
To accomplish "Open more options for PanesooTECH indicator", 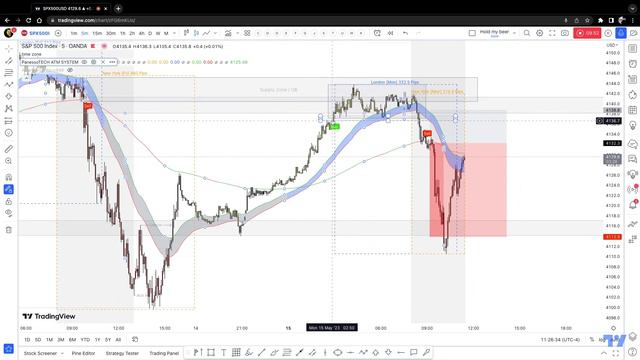I will (112, 62).
